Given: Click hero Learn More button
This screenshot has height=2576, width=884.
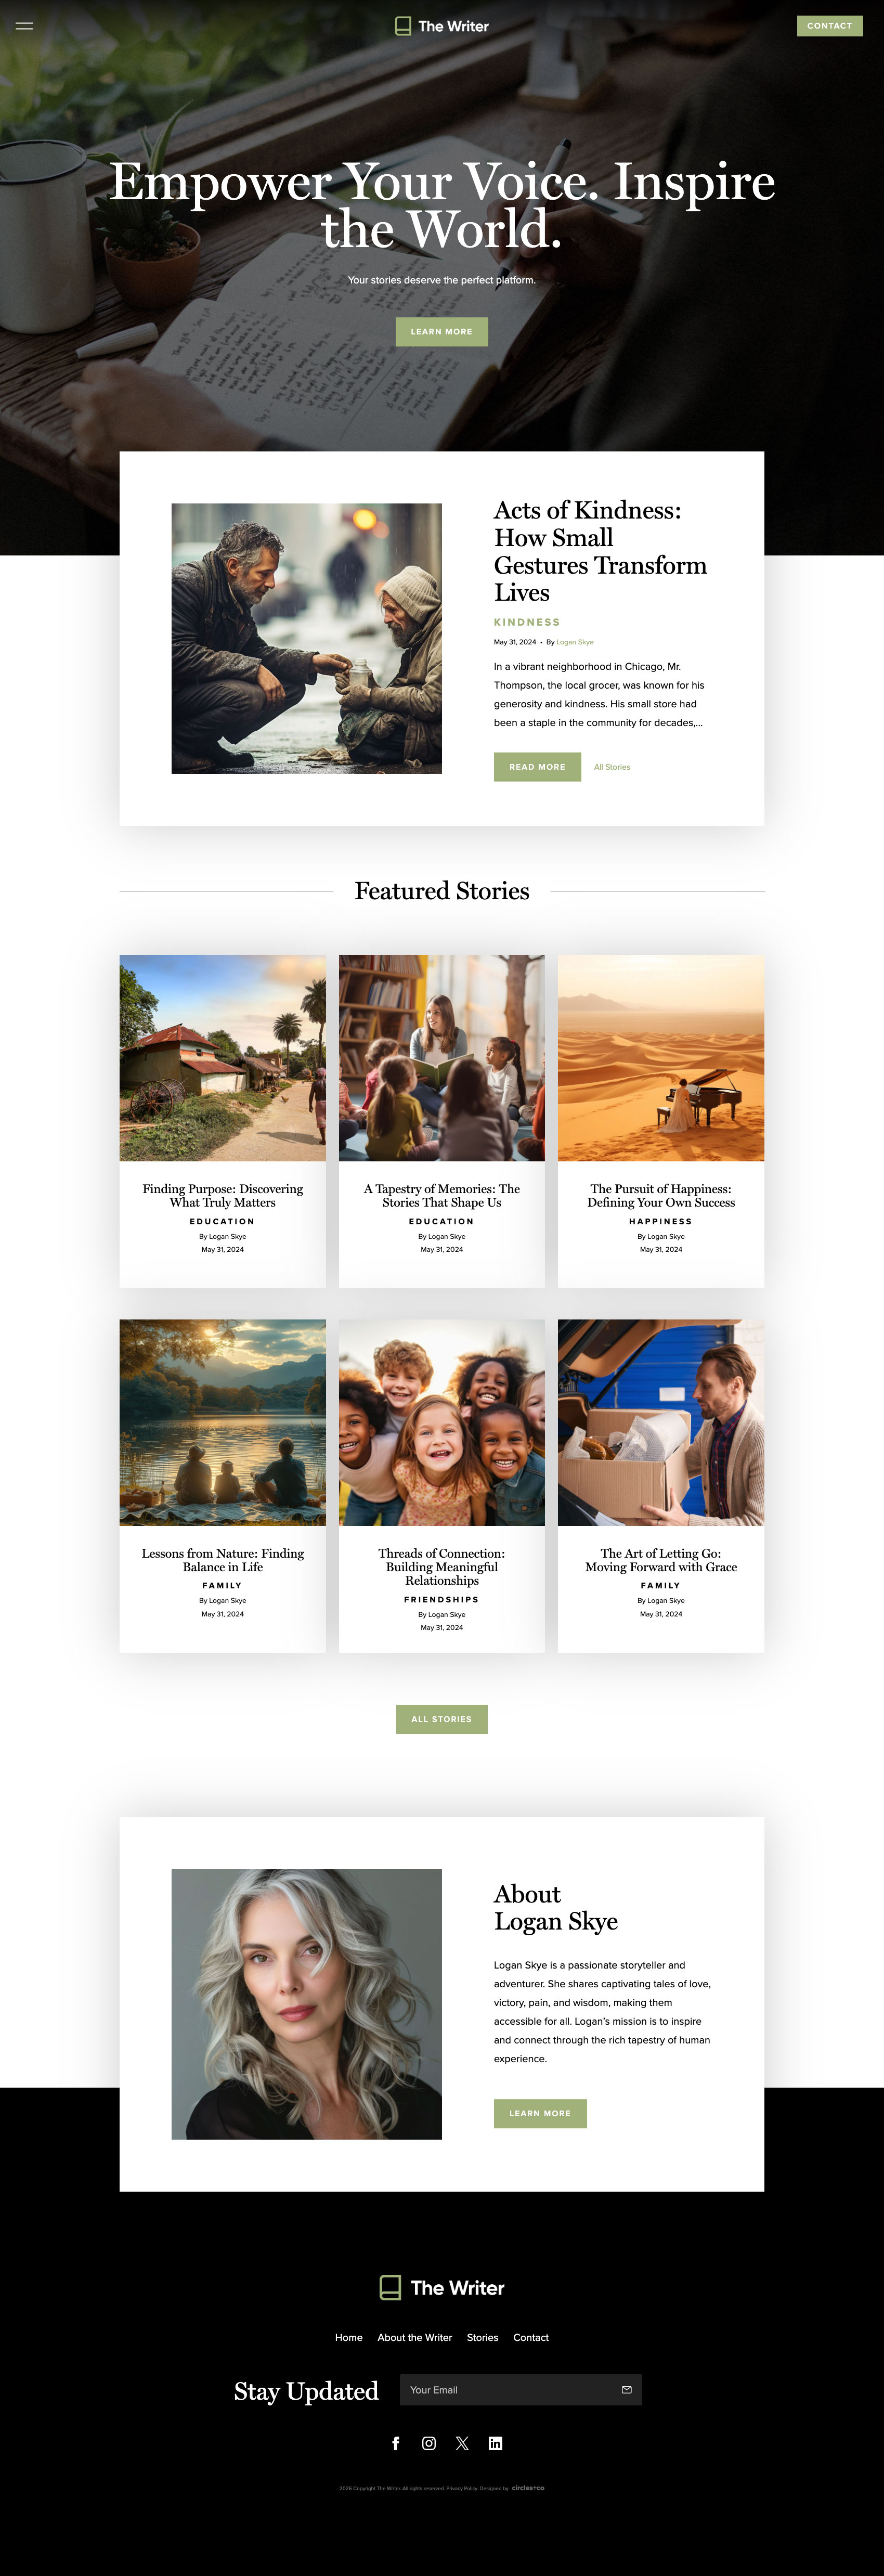Looking at the screenshot, I should [442, 332].
